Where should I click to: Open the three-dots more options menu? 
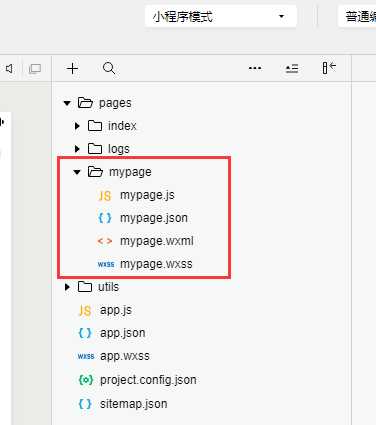255,68
